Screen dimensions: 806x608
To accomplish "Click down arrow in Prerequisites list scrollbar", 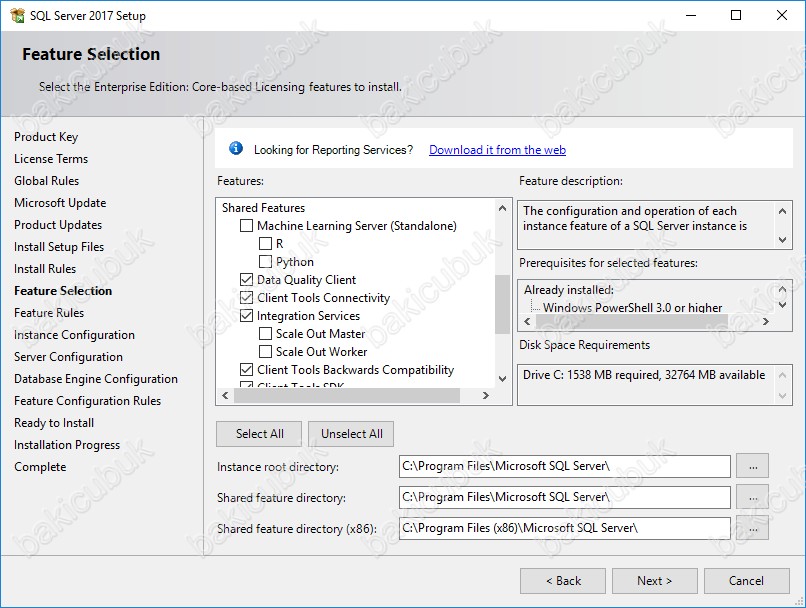I will (782, 305).
